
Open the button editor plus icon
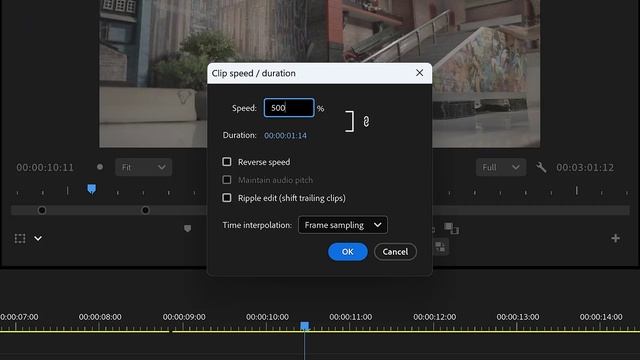tap(616, 238)
